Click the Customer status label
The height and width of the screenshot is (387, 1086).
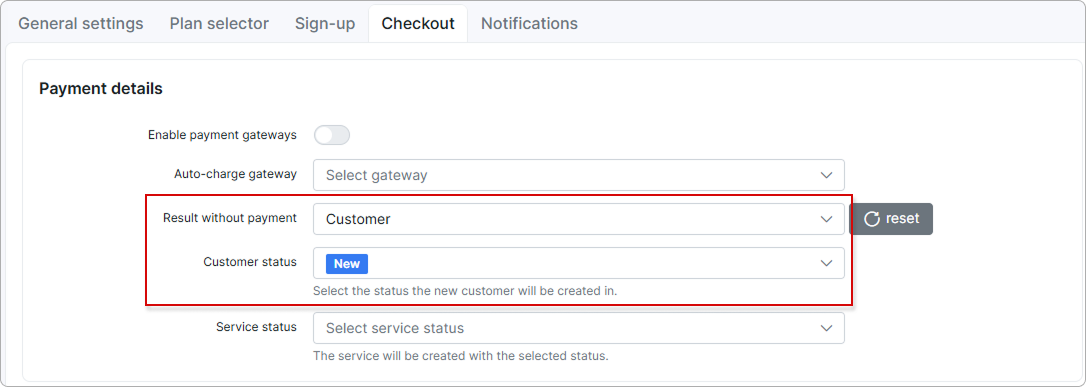point(250,262)
